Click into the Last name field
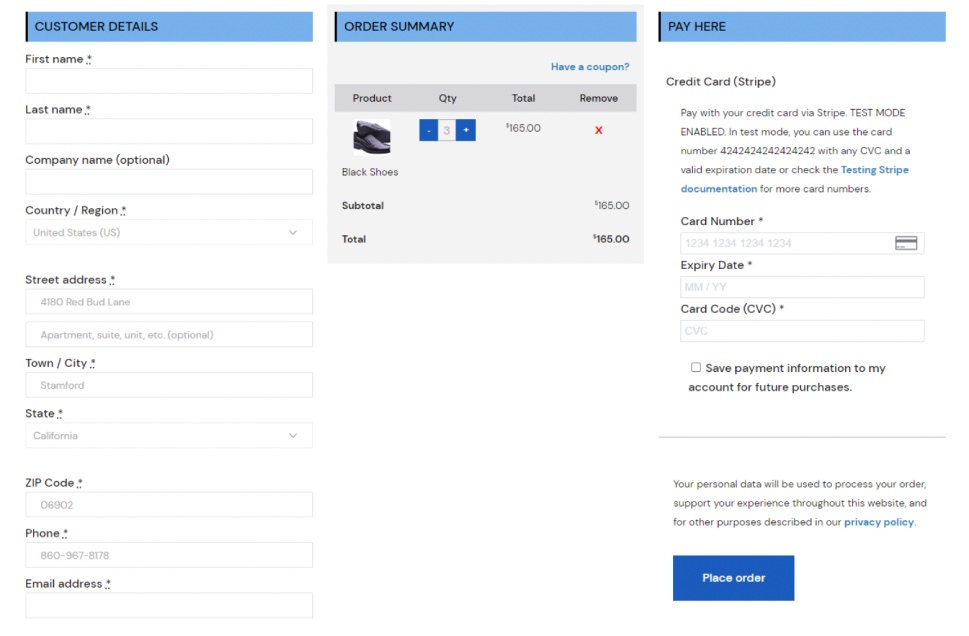This screenshot has width=969, height=636. (168, 131)
